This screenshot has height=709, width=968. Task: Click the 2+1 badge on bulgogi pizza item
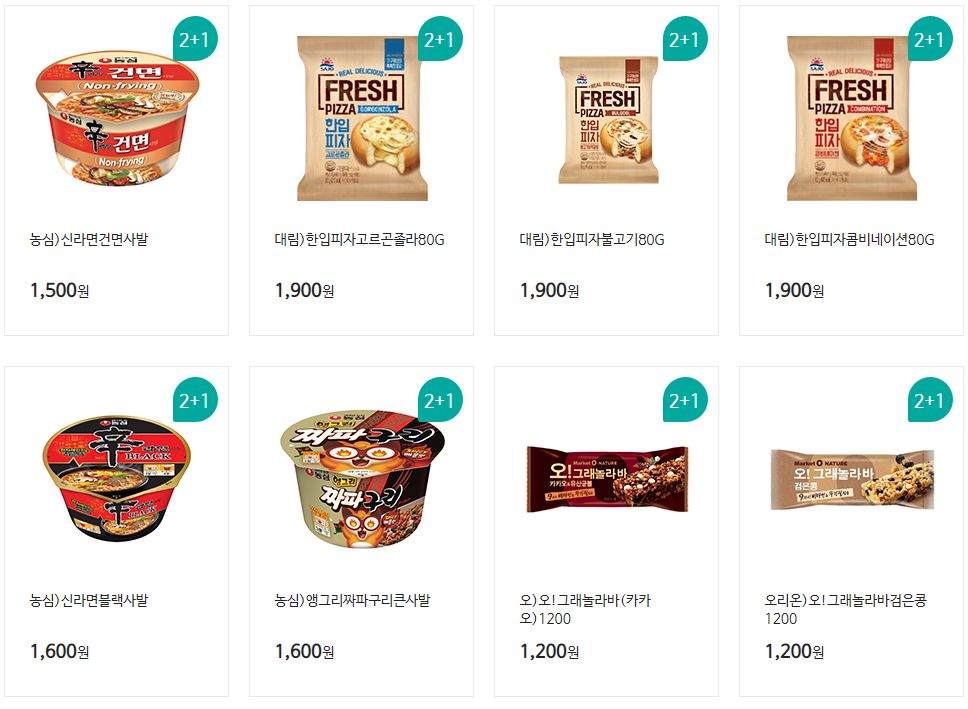684,39
